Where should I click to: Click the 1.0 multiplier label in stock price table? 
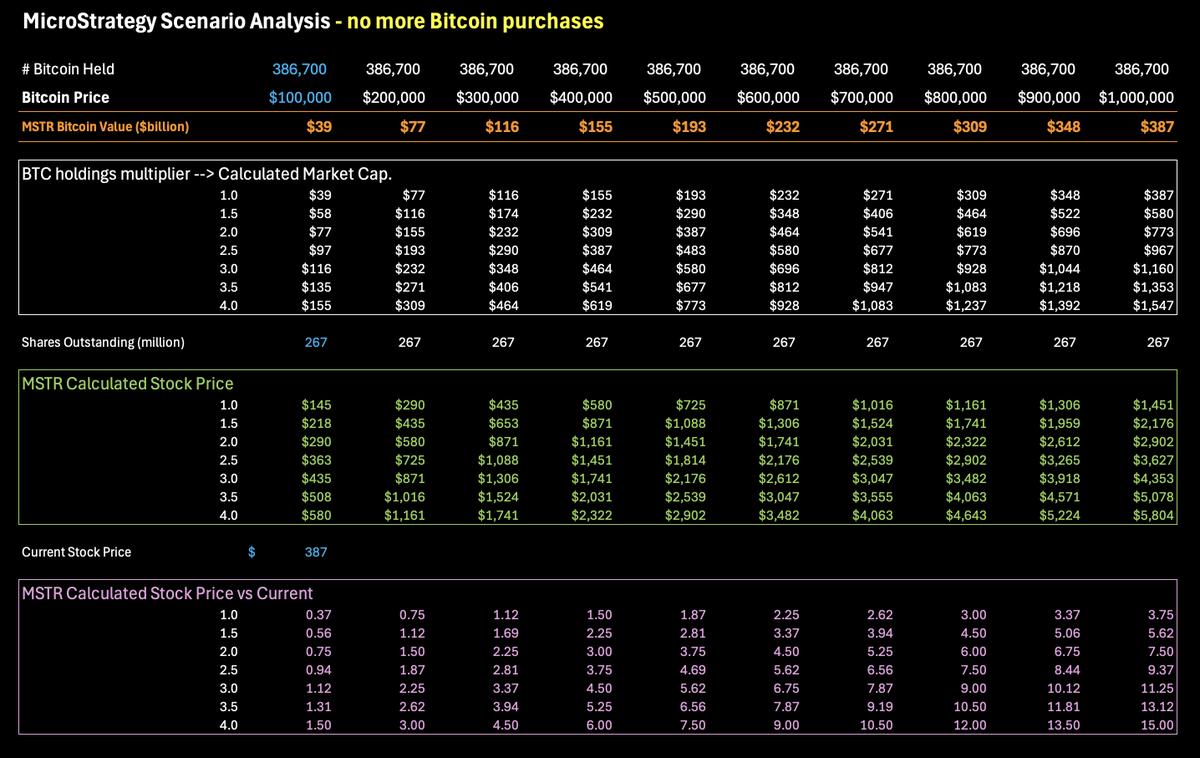[229, 404]
